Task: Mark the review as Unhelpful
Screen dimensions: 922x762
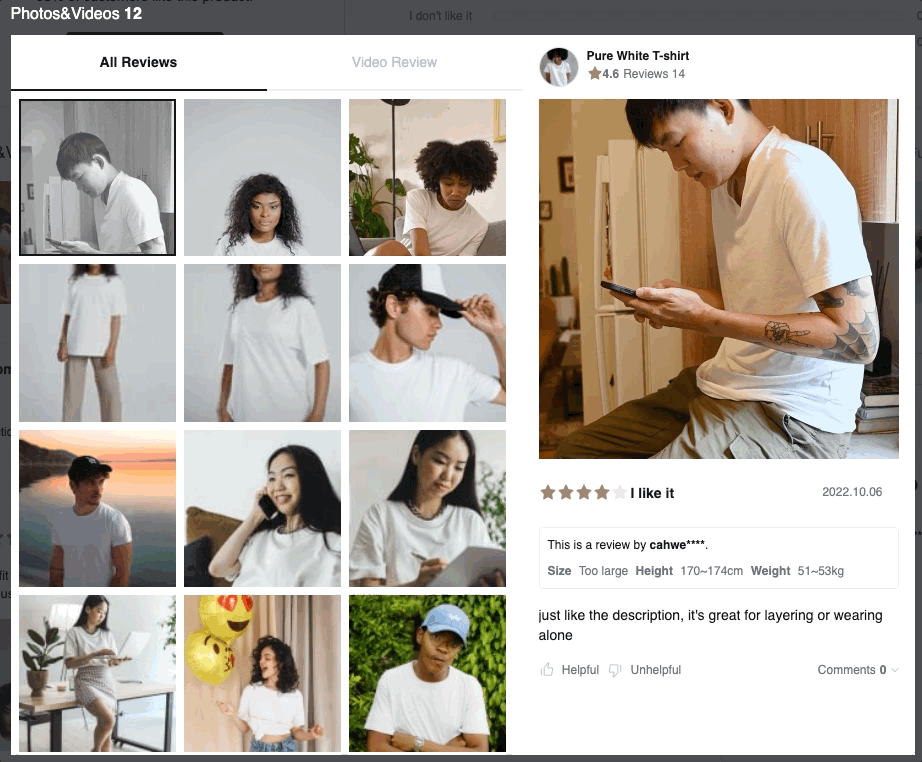Action: (655, 670)
